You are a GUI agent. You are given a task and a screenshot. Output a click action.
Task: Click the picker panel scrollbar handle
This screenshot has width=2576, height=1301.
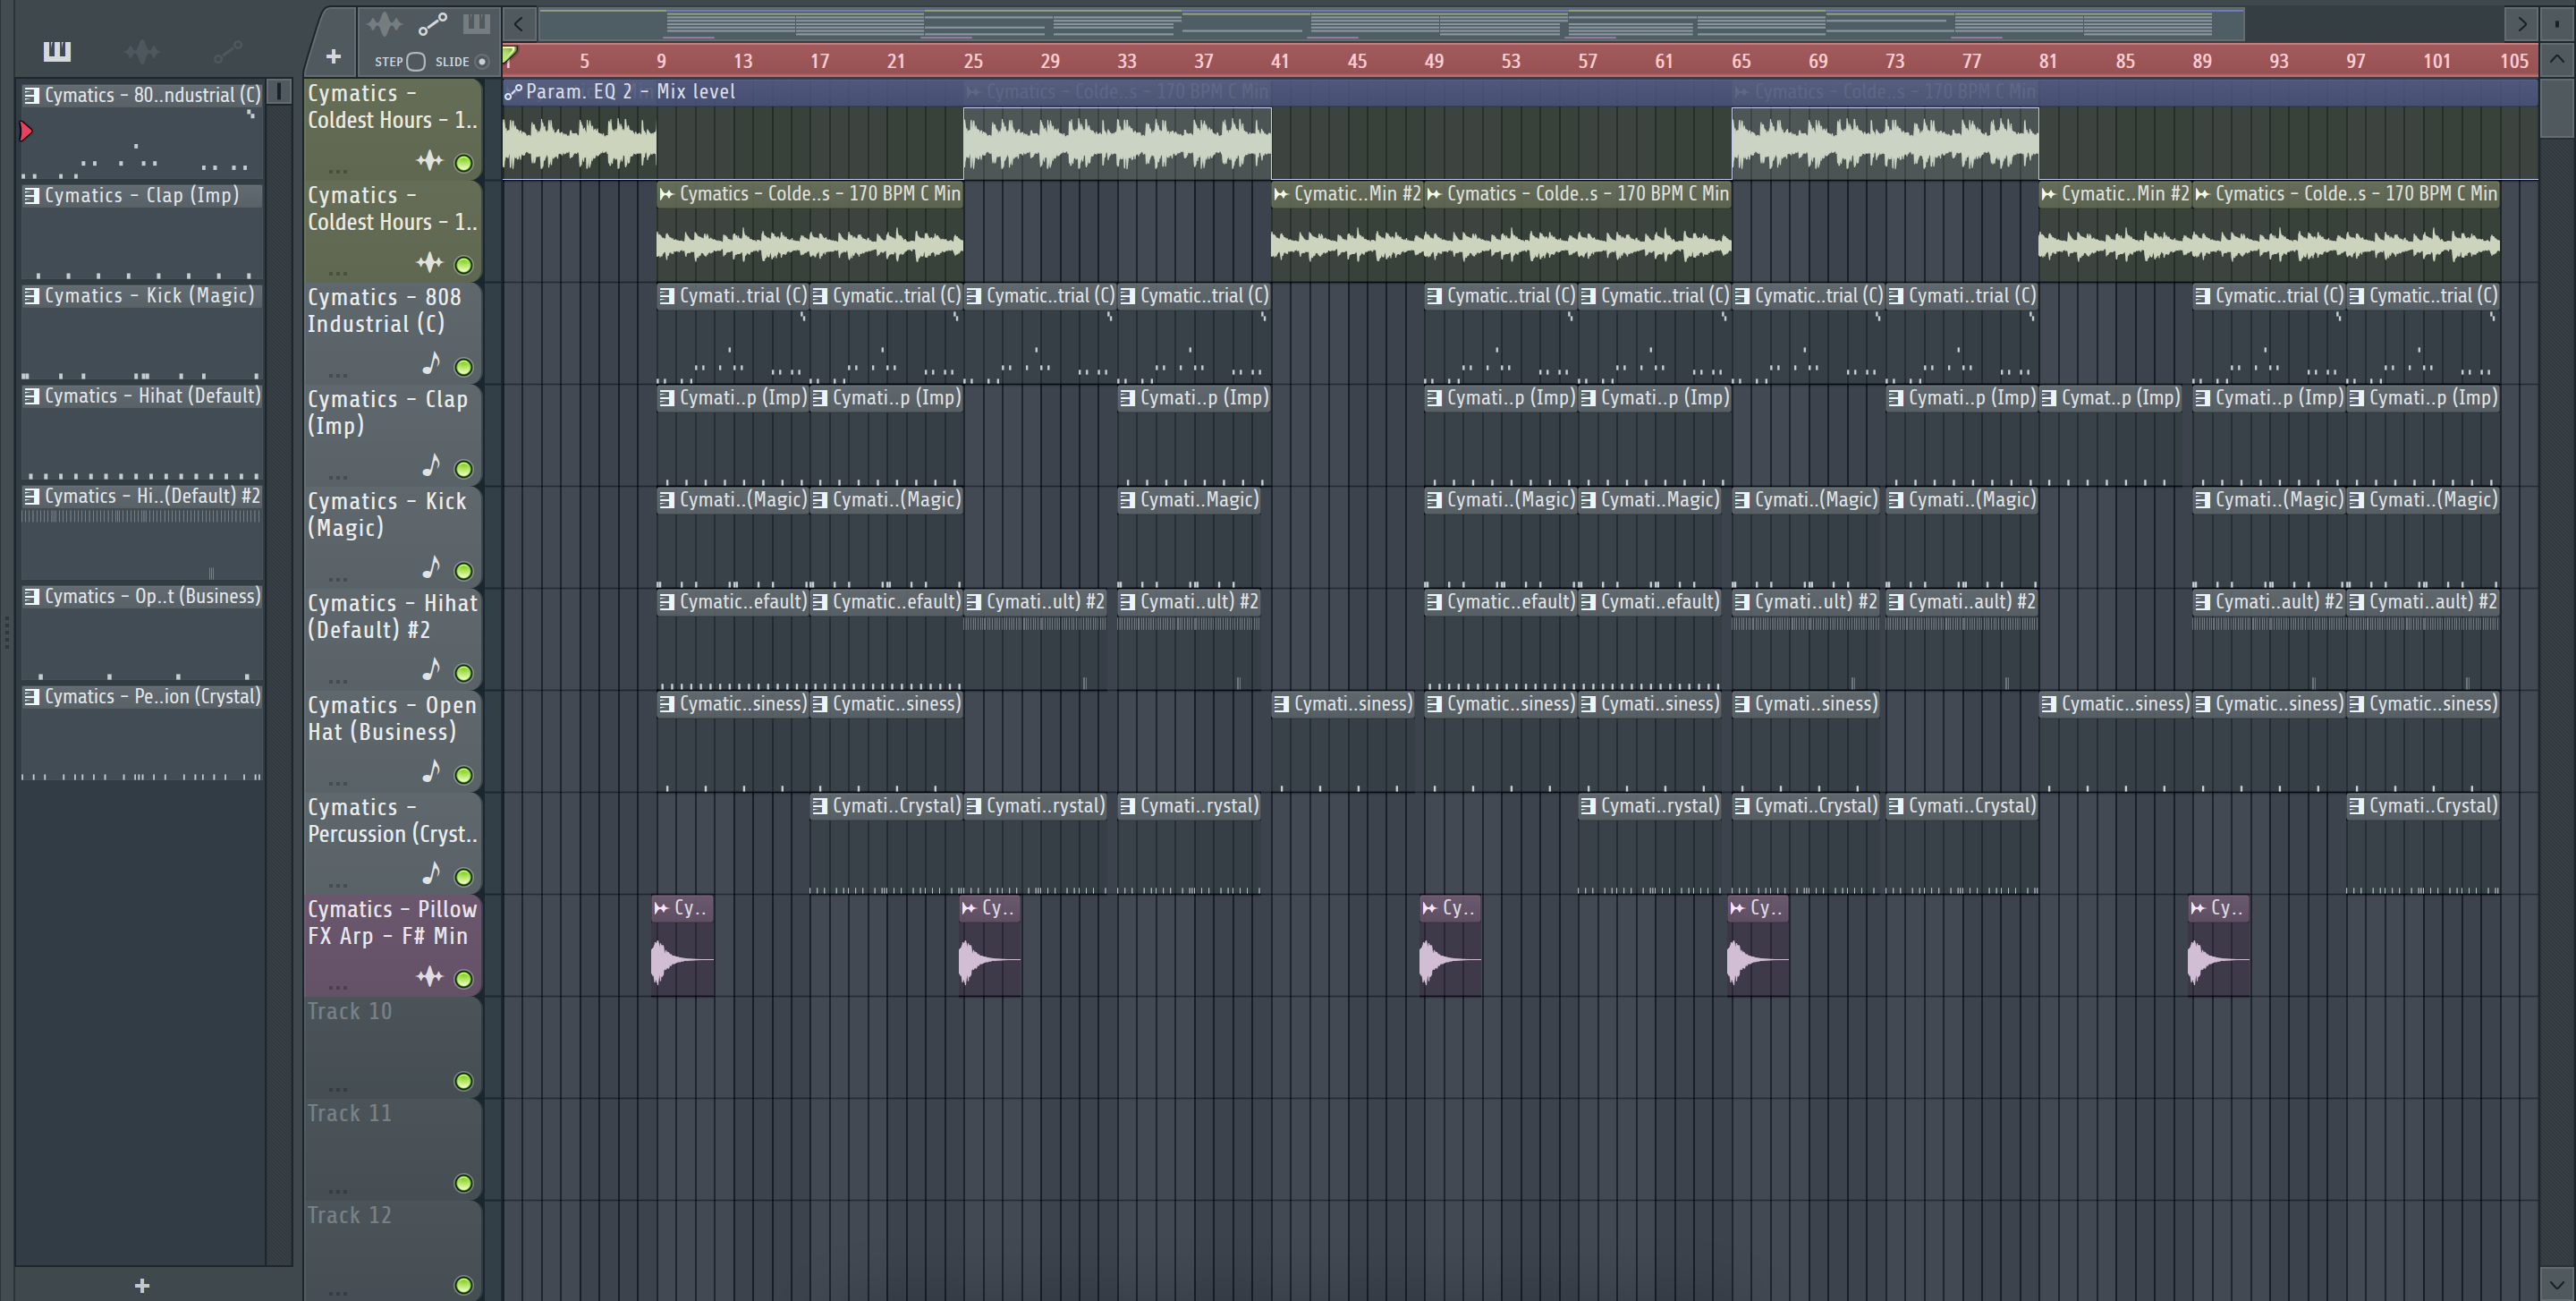[x=280, y=92]
